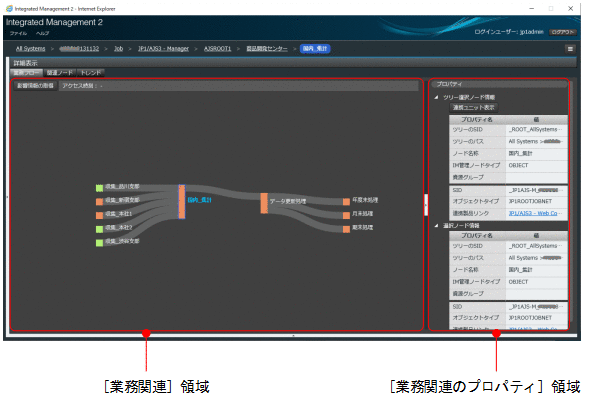The height and width of the screenshot is (403, 589).
Task: Go to All Systems breadcrumb link
Action: coord(30,48)
